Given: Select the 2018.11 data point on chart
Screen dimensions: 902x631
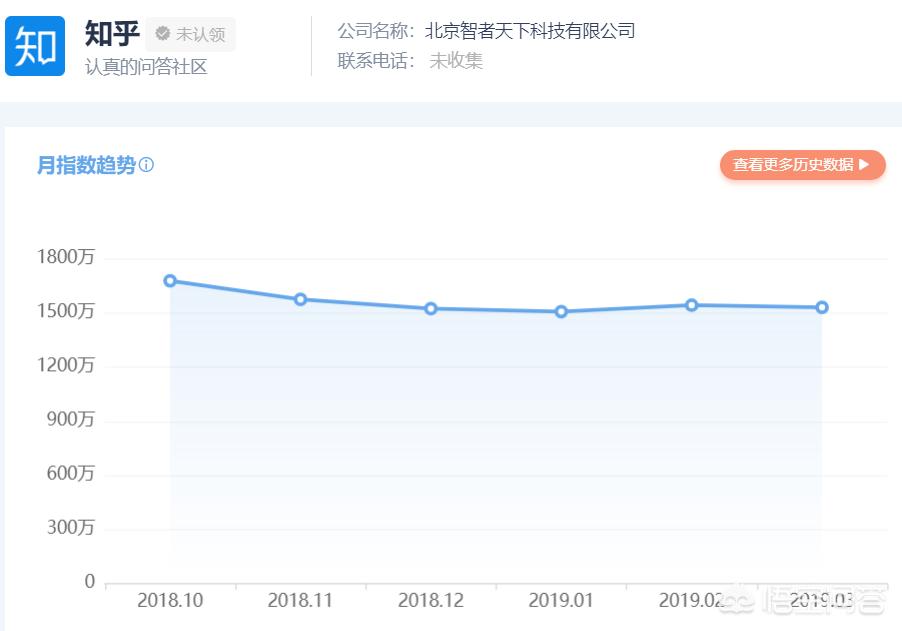Looking at the screenshot, I should (300, 299).
